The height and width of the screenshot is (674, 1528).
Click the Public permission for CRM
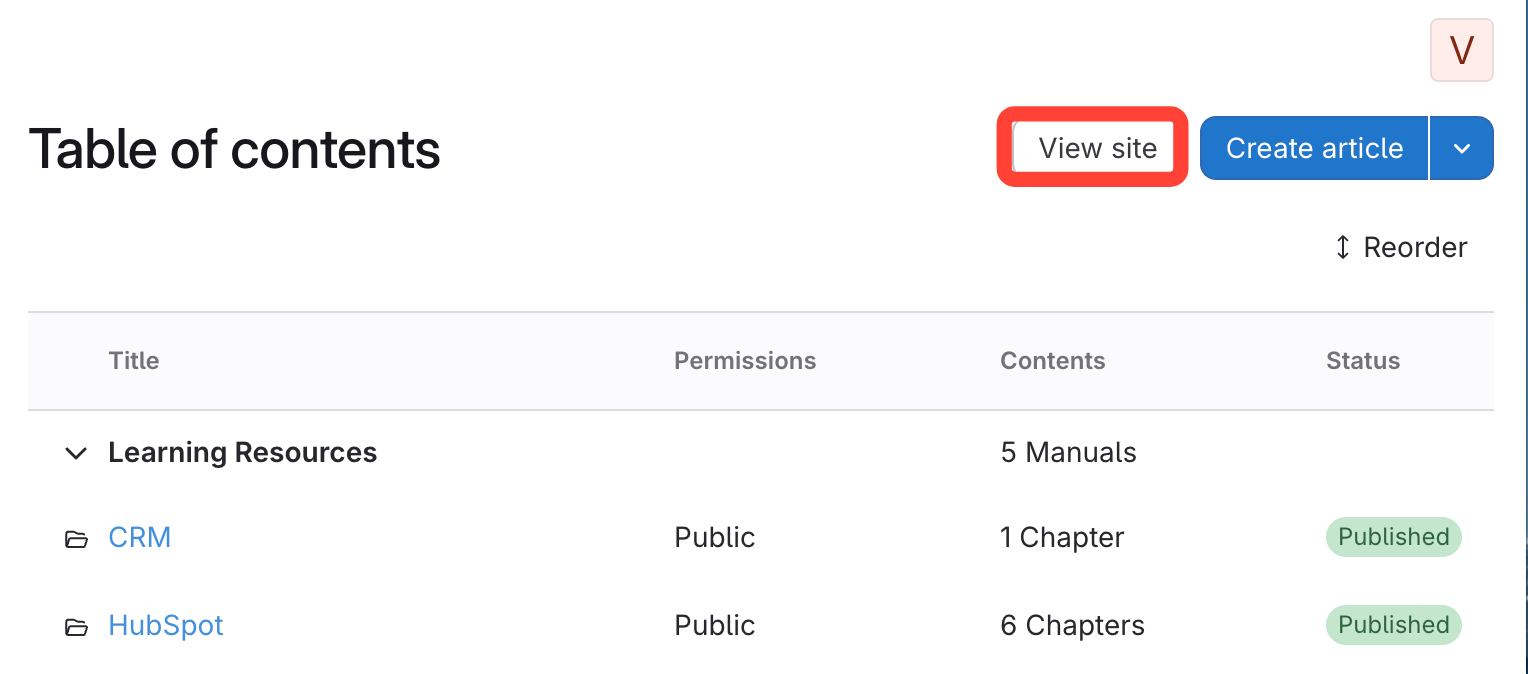coord(715,537)
